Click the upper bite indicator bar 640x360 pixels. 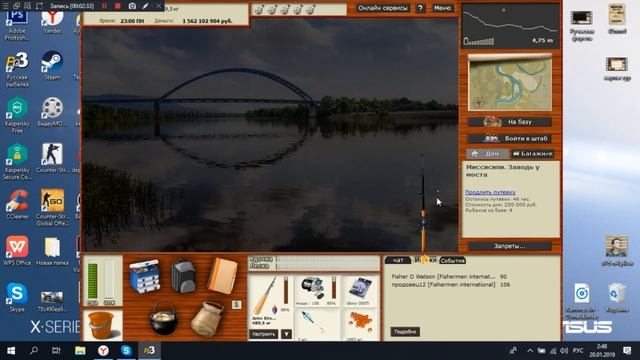pos(328,259)
